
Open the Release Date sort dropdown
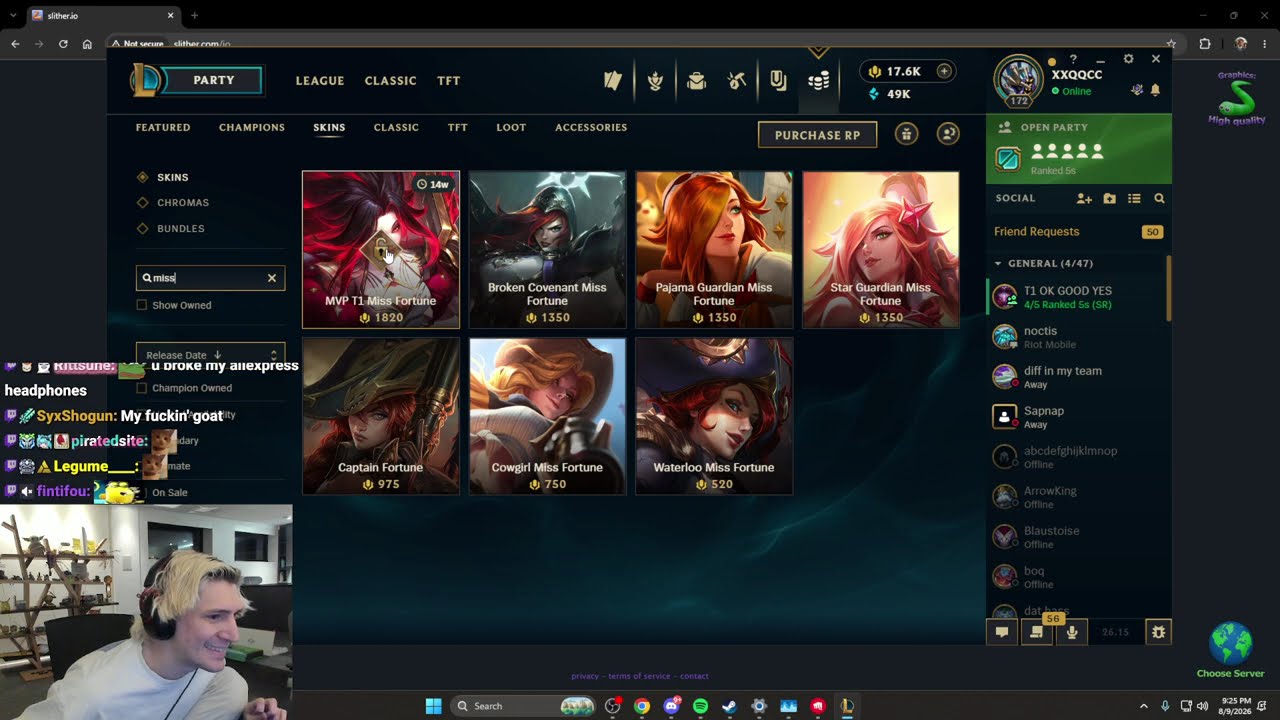(210, 354)
